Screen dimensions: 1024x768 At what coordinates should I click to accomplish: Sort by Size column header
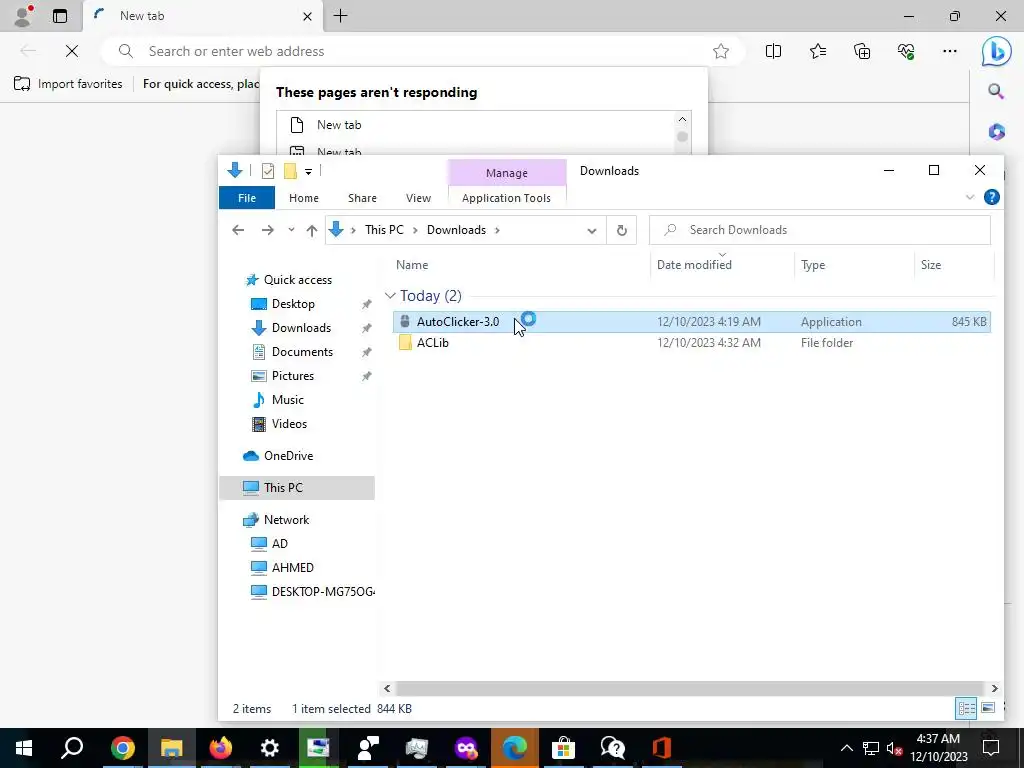click(x=931, y=264)
